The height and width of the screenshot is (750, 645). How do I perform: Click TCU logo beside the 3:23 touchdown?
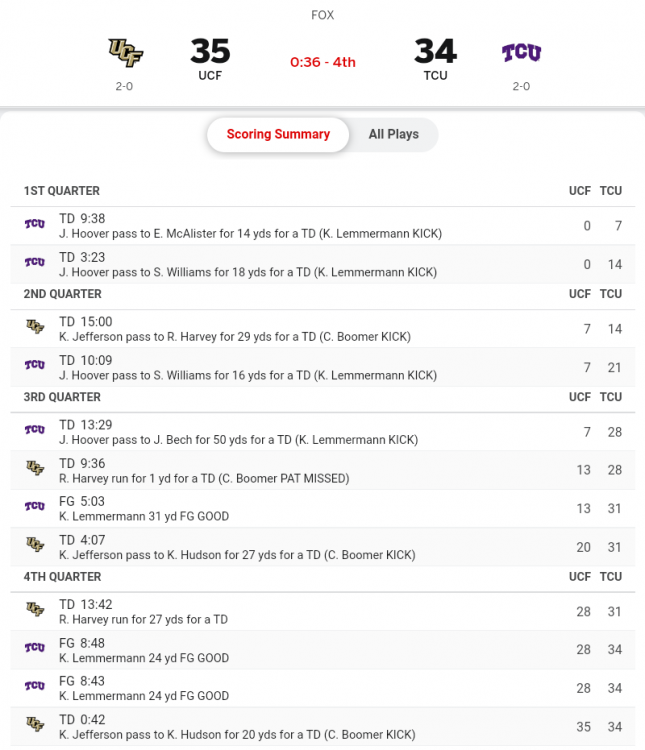click(35, 262)
